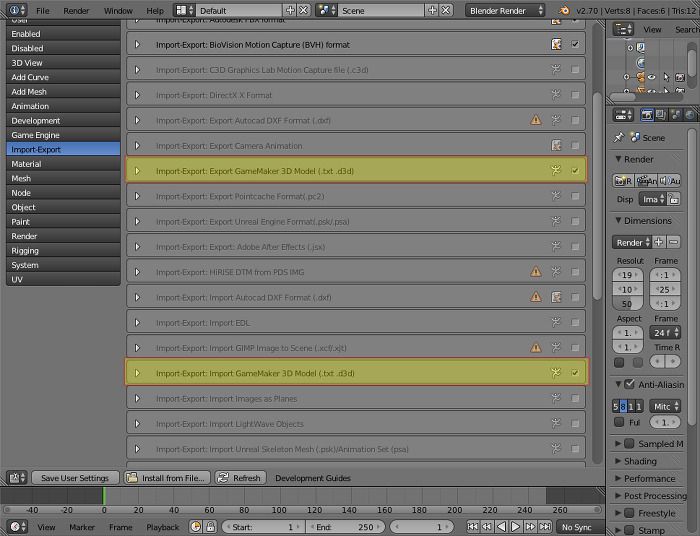Open Development Guides link
This screenshot has width=700, height=536.
[x=312, y=478]
